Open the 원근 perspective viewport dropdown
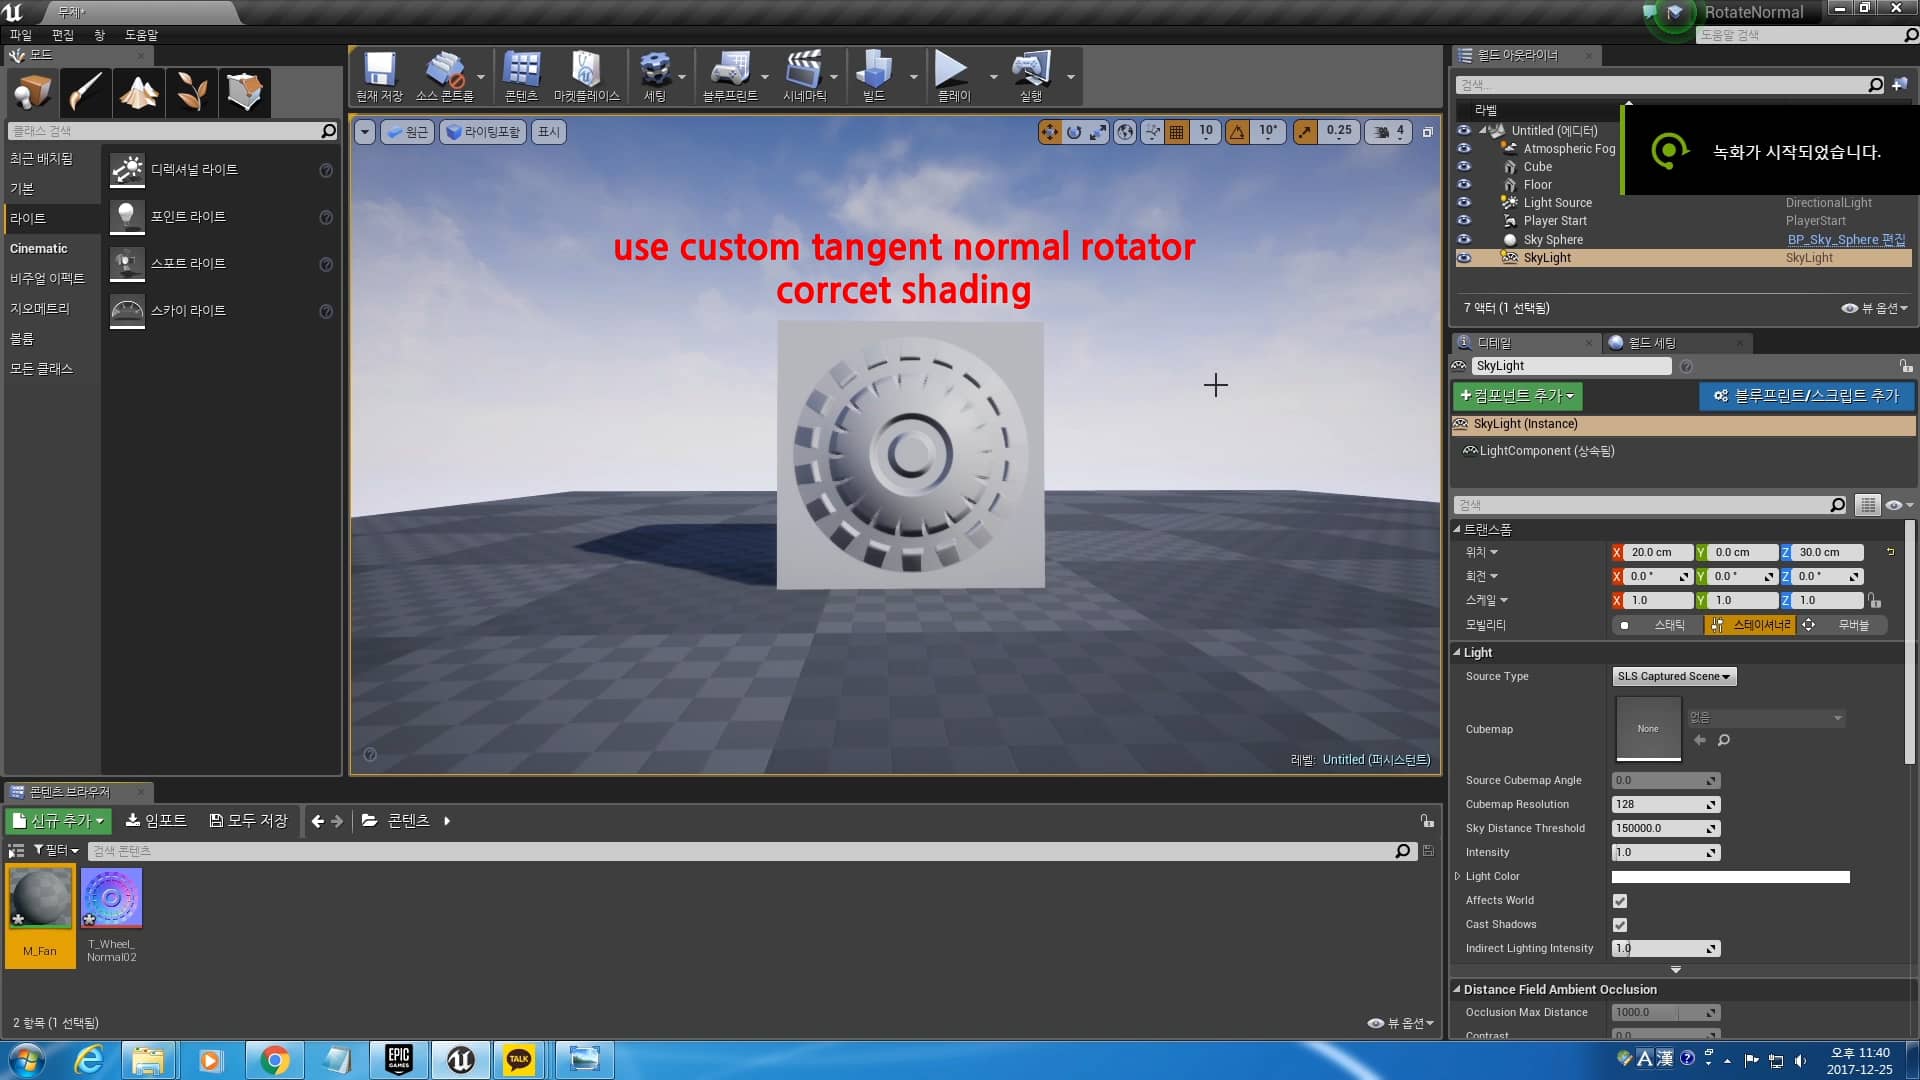The image size is (1920, 1080). point(407,131)
